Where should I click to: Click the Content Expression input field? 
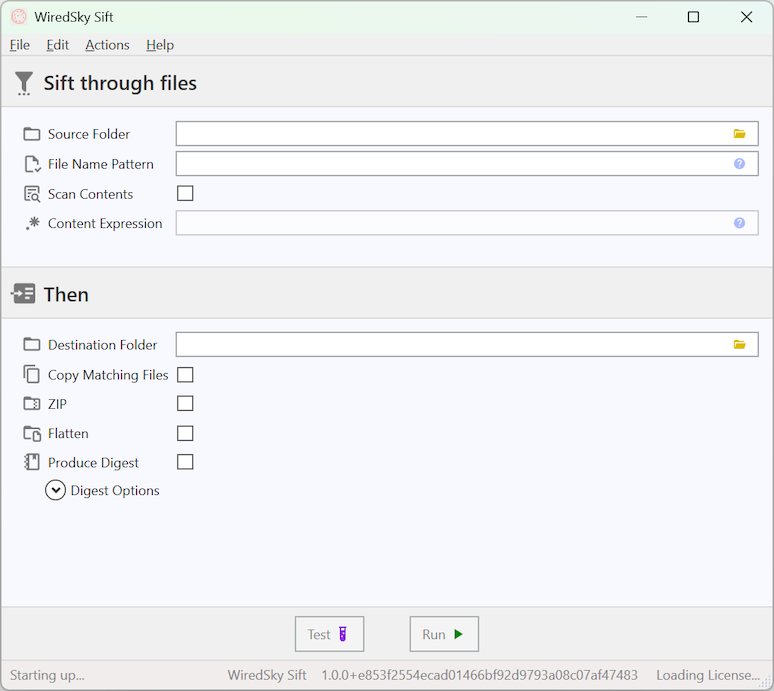point(467,223)
